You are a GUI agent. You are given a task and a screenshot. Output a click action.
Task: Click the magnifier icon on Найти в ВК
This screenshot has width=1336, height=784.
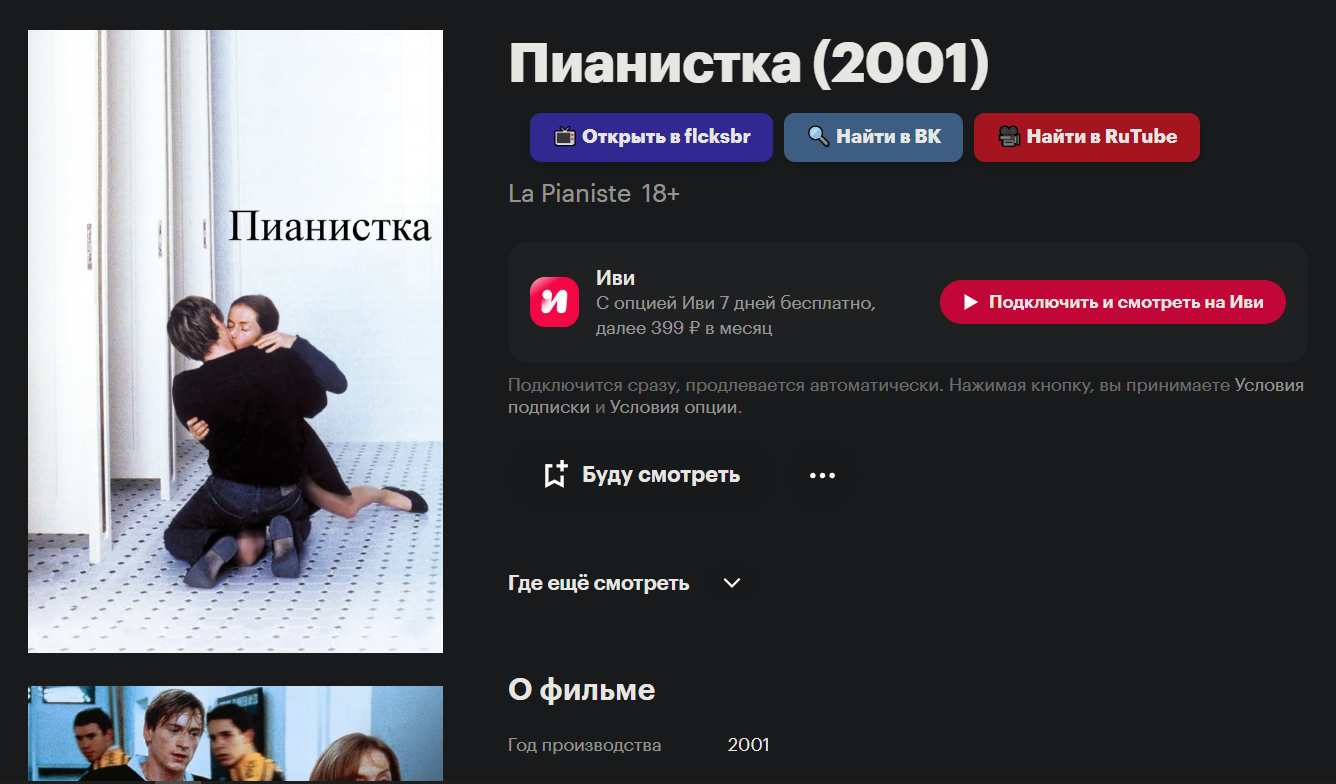pyautogui.click(x=819, y=137)
